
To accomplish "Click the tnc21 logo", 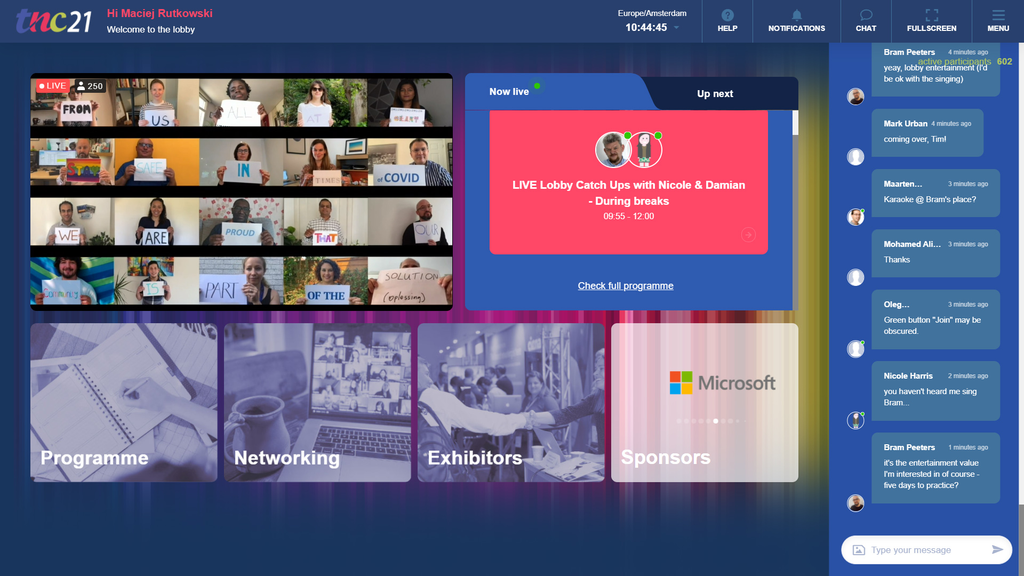I will click(54, 21).
